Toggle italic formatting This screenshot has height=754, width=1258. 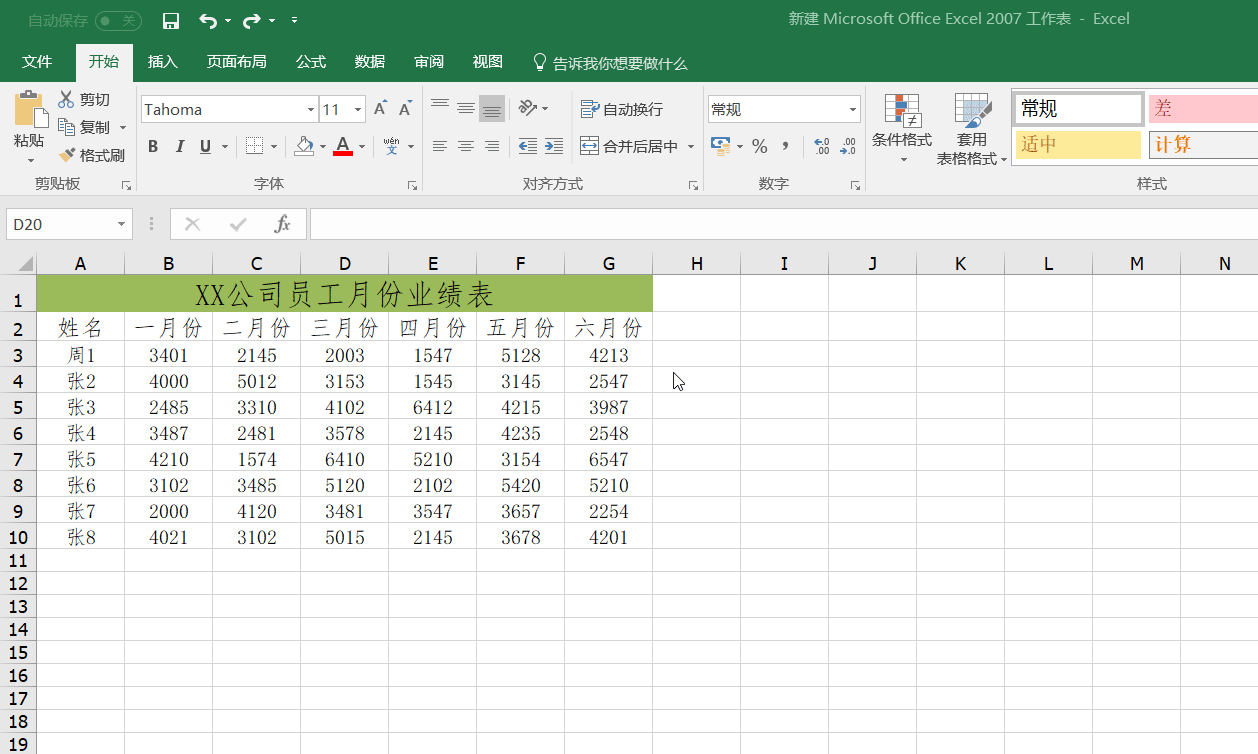coord(180,147)
